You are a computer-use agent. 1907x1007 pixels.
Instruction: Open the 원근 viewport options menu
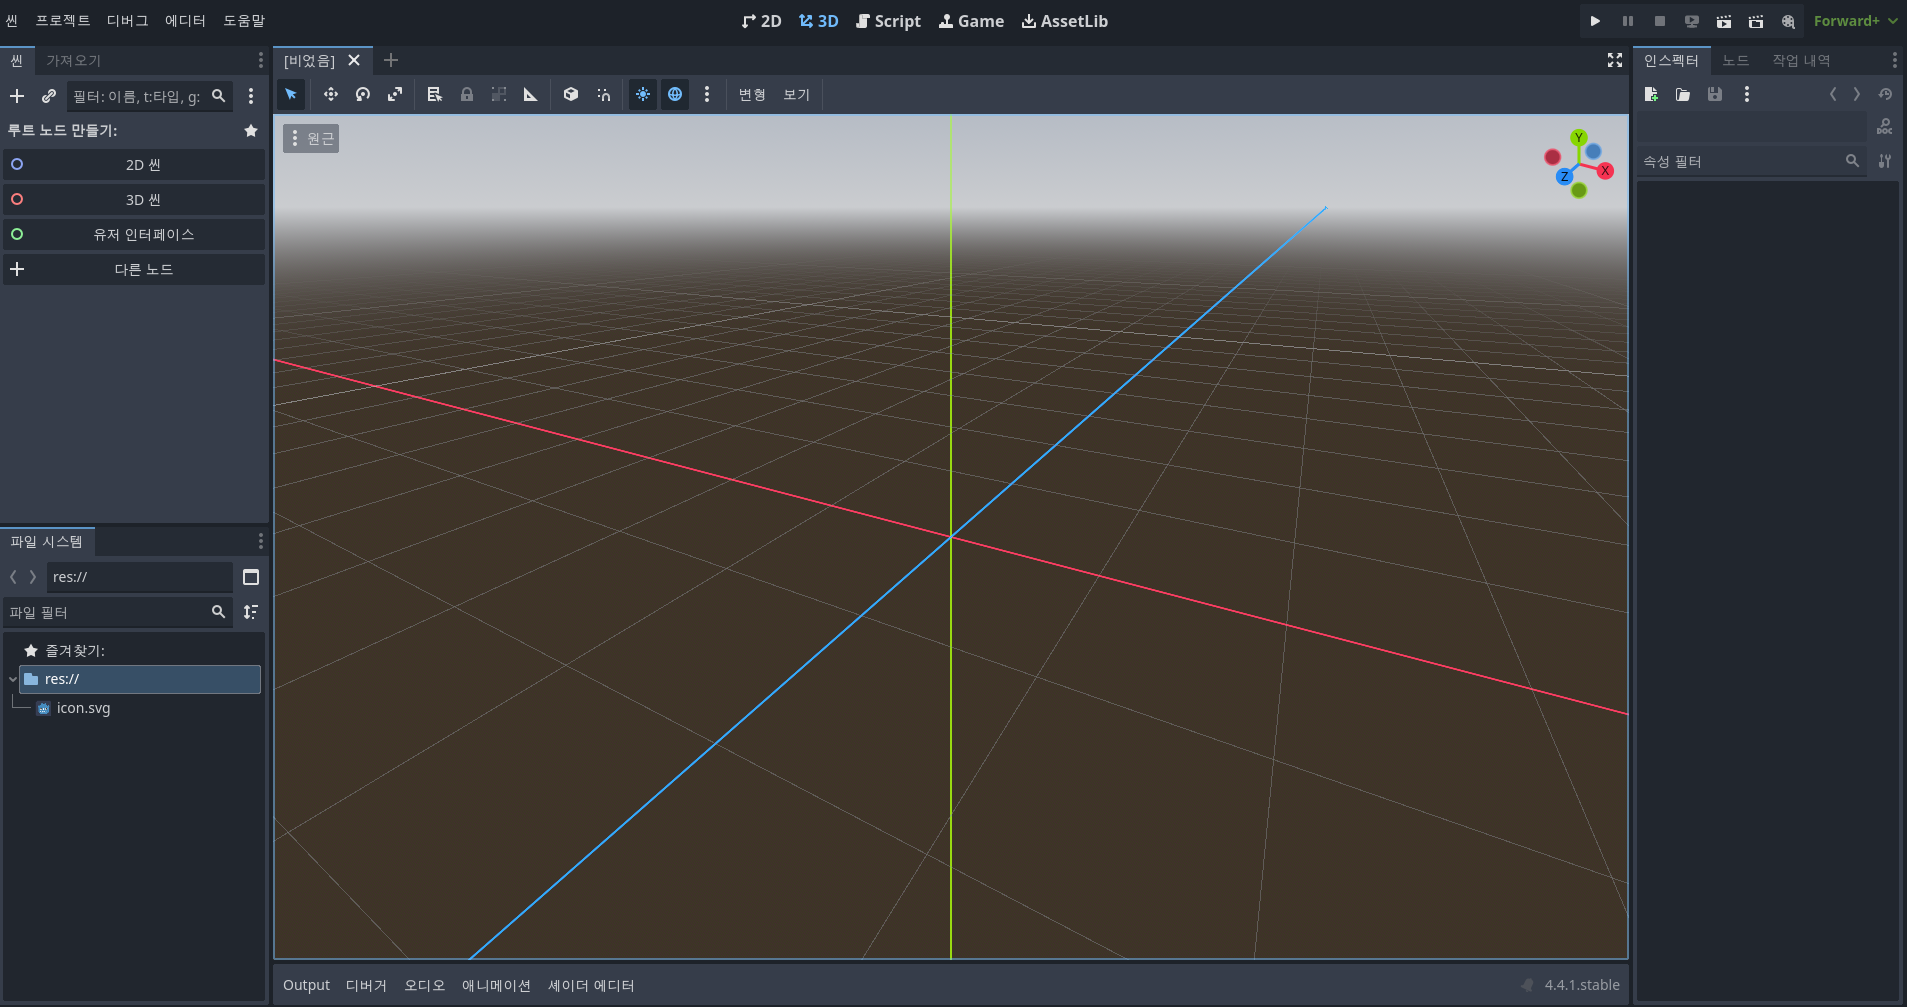coord(311,138)
